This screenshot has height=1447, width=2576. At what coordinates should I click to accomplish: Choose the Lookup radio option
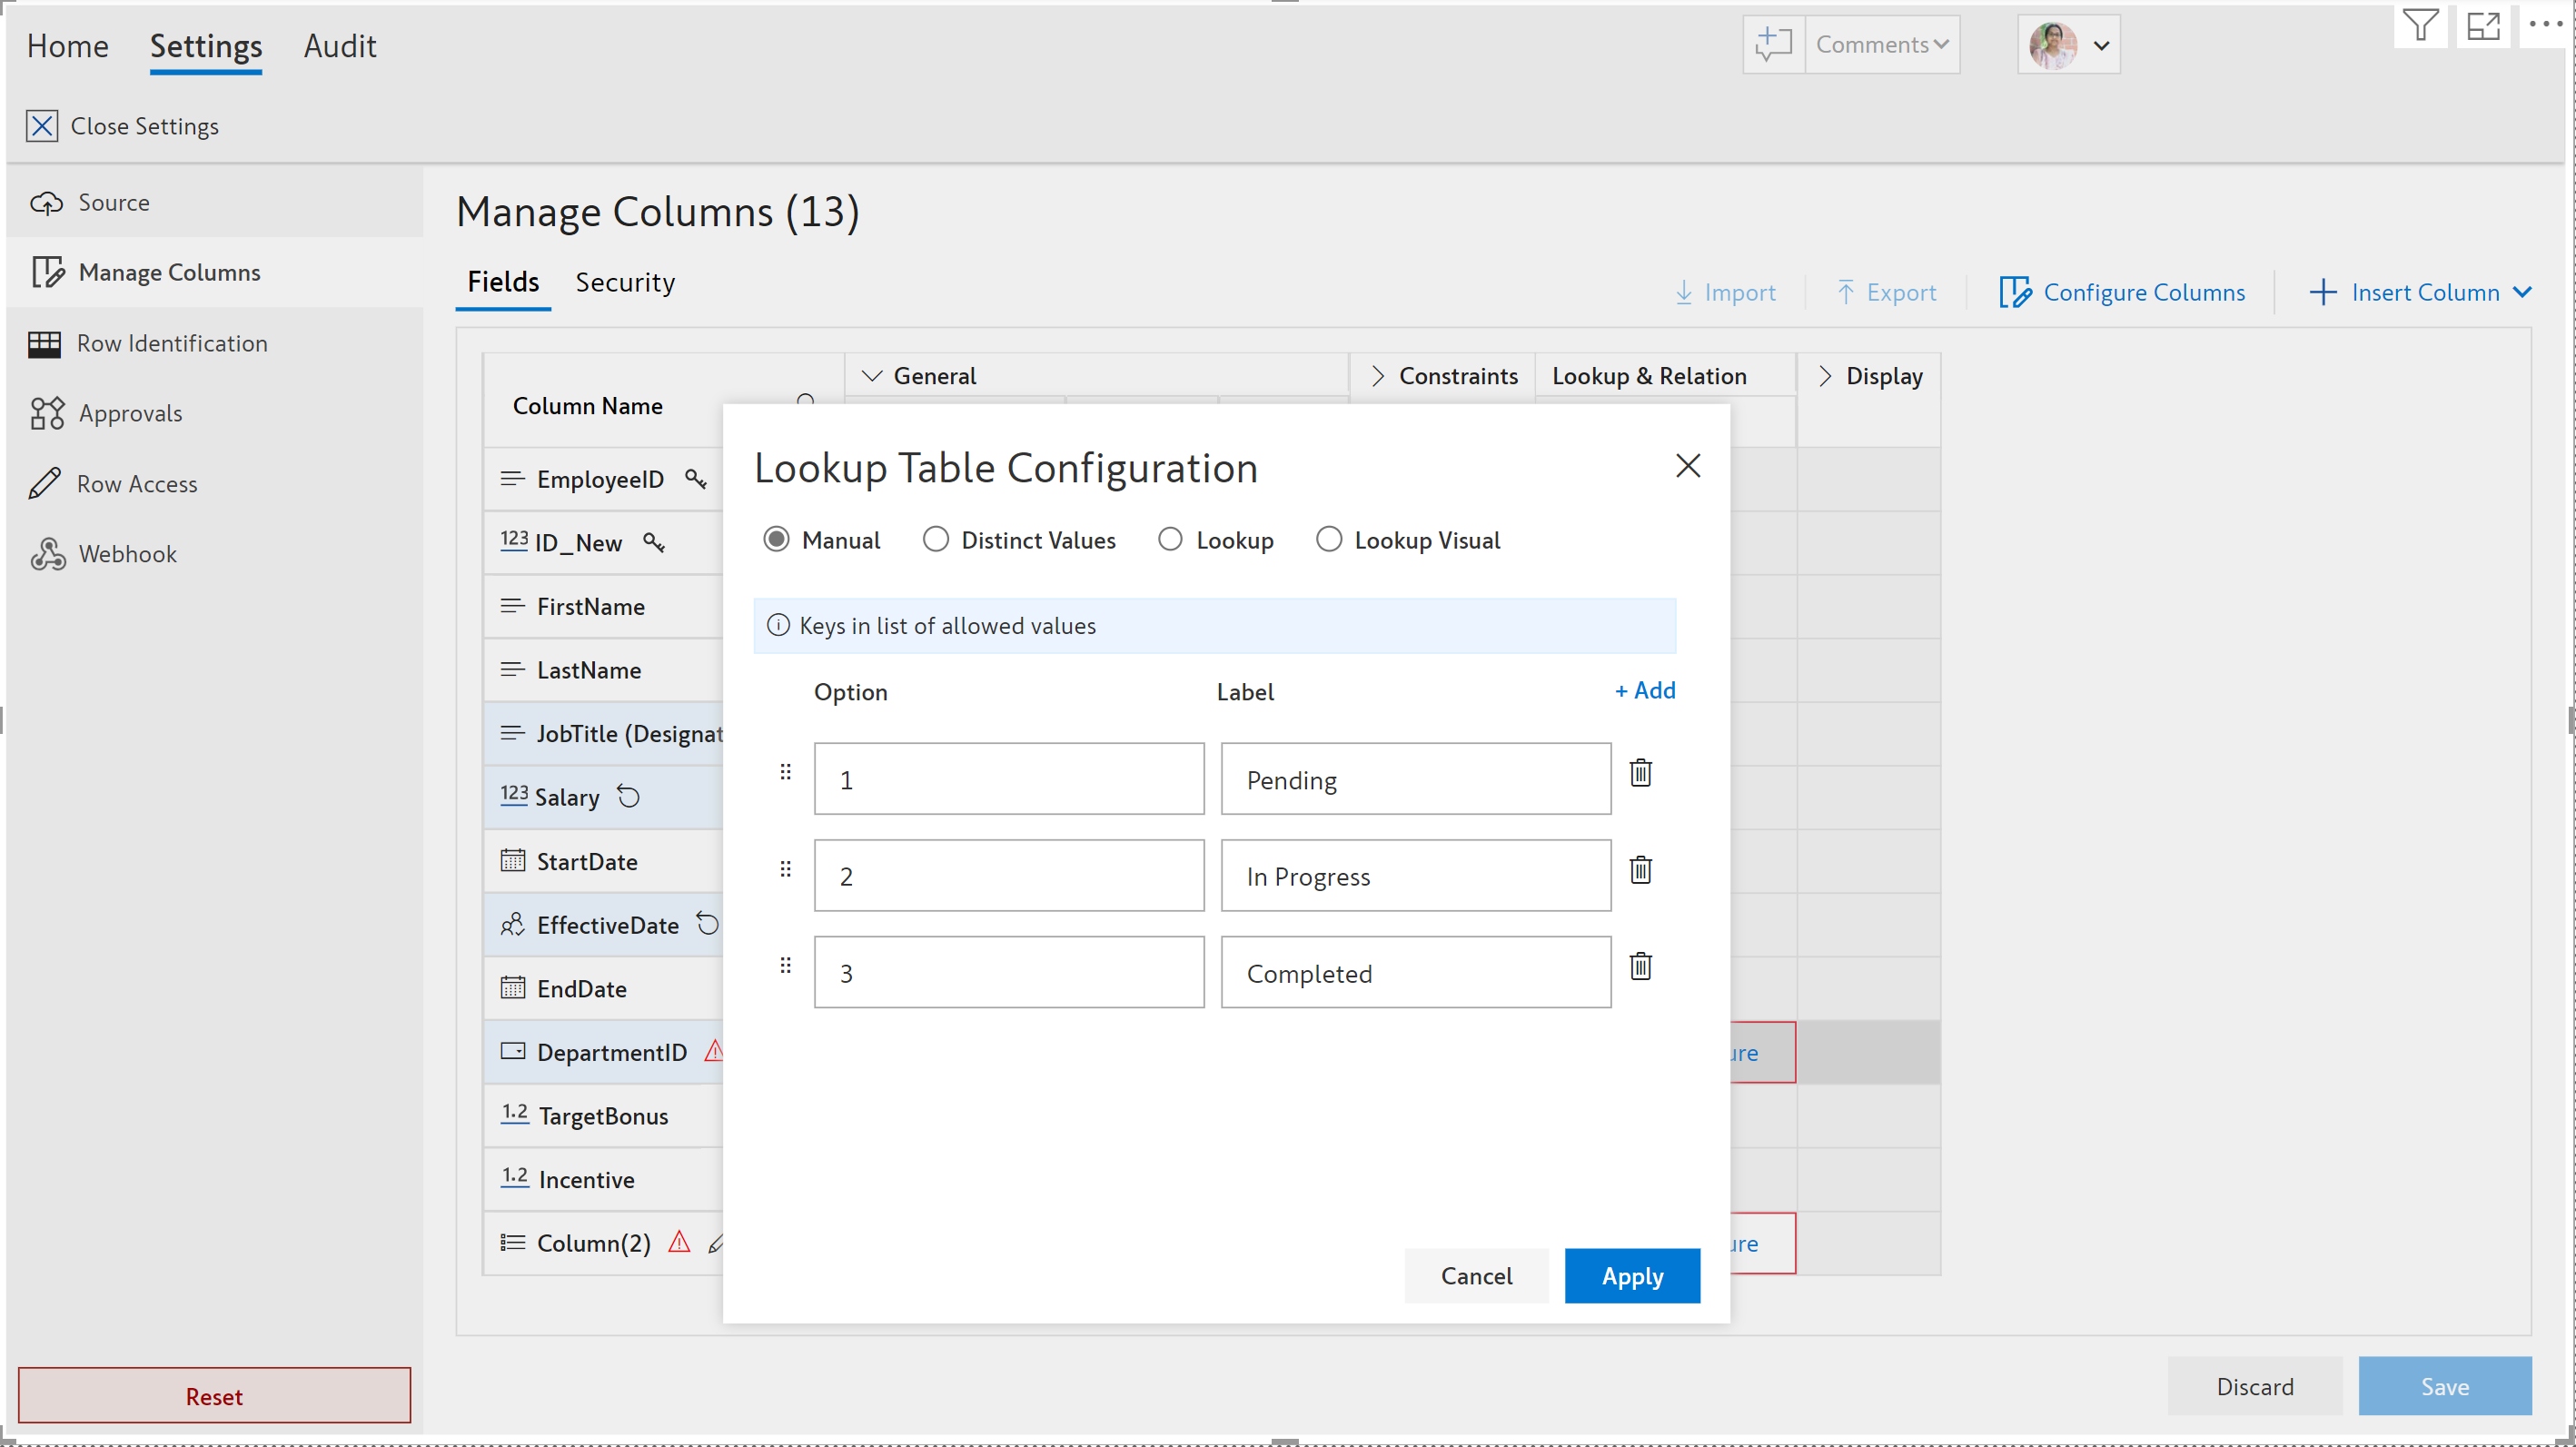click(1170, 540)
